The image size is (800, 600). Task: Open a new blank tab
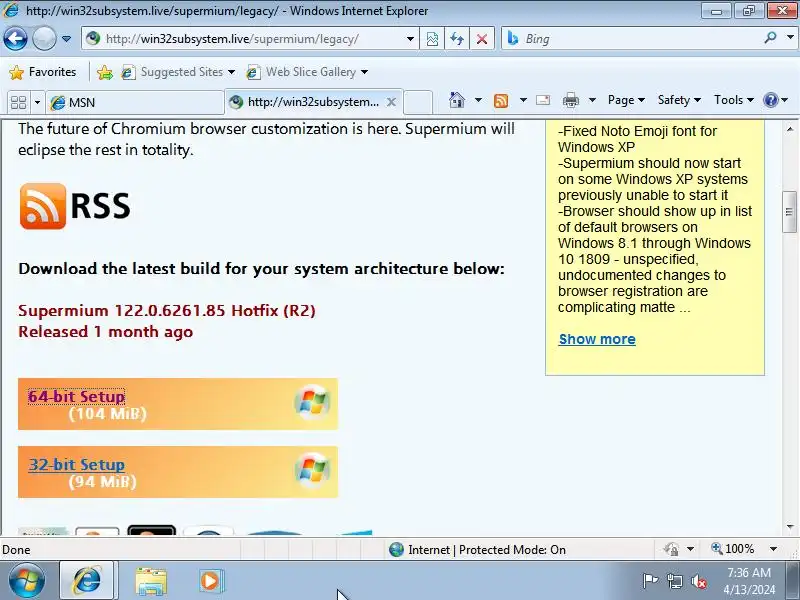418,102
